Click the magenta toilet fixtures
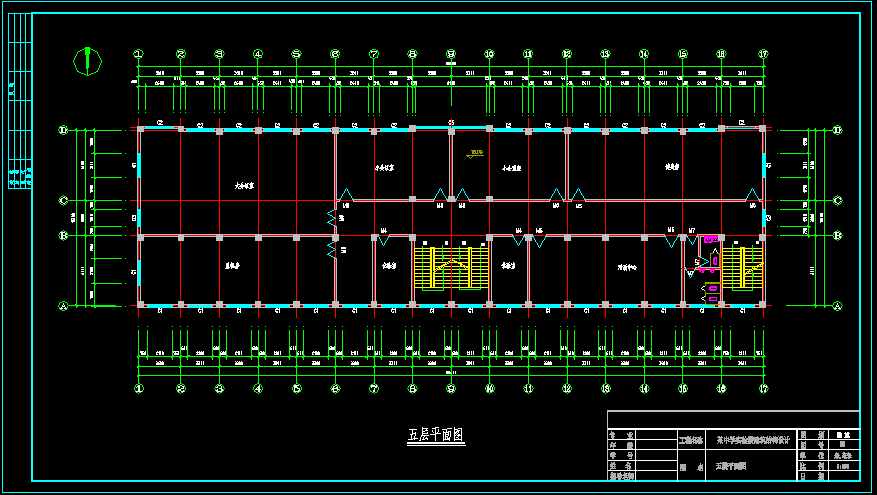This screenshot has height=495, width=877. pyautogui.click(x=712, y=289)
